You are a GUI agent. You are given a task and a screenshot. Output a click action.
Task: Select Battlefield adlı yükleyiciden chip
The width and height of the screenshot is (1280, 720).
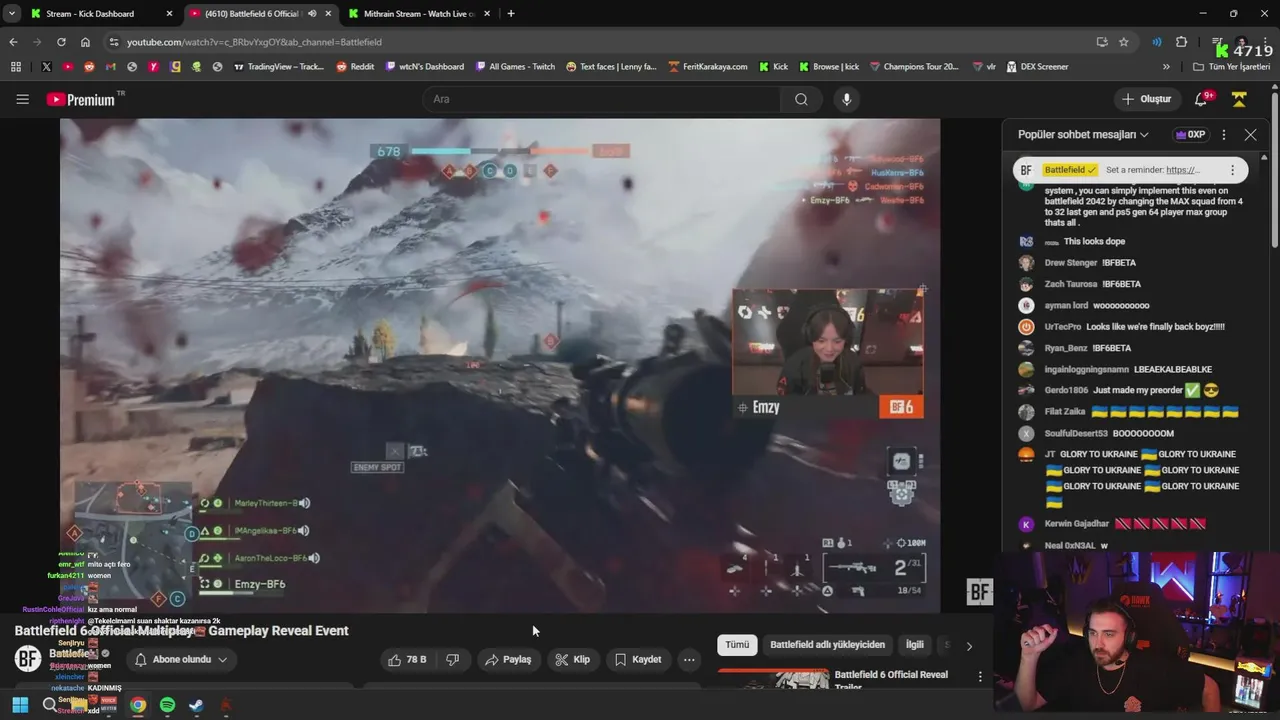point(827,645)
